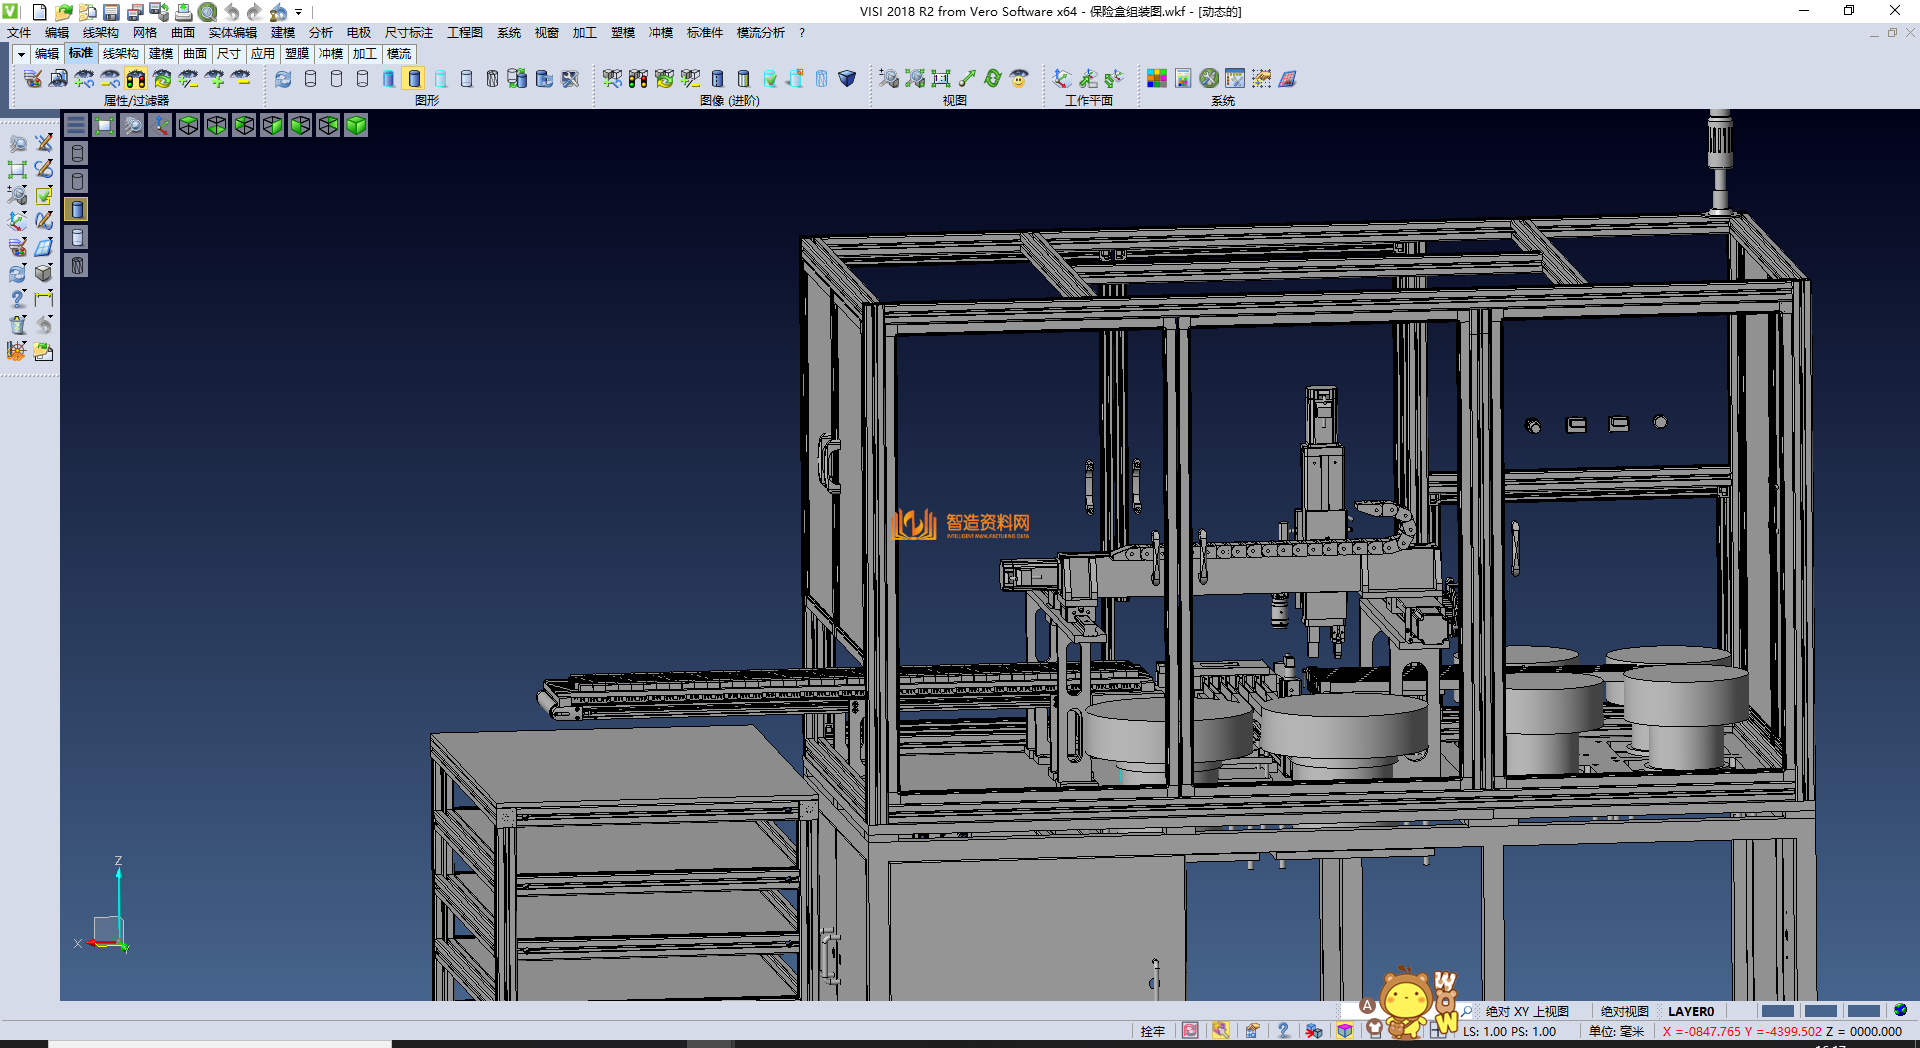
Task: Click the solid green cube view icon
Action: 356,125
